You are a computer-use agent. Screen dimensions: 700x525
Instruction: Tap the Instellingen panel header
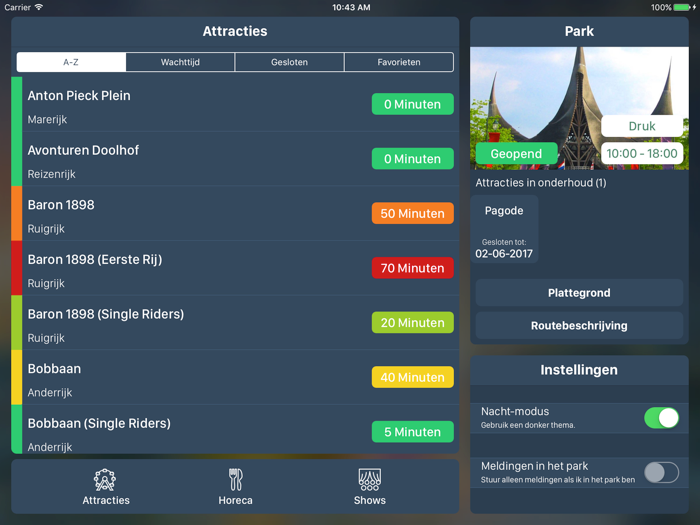coord(579,370)
